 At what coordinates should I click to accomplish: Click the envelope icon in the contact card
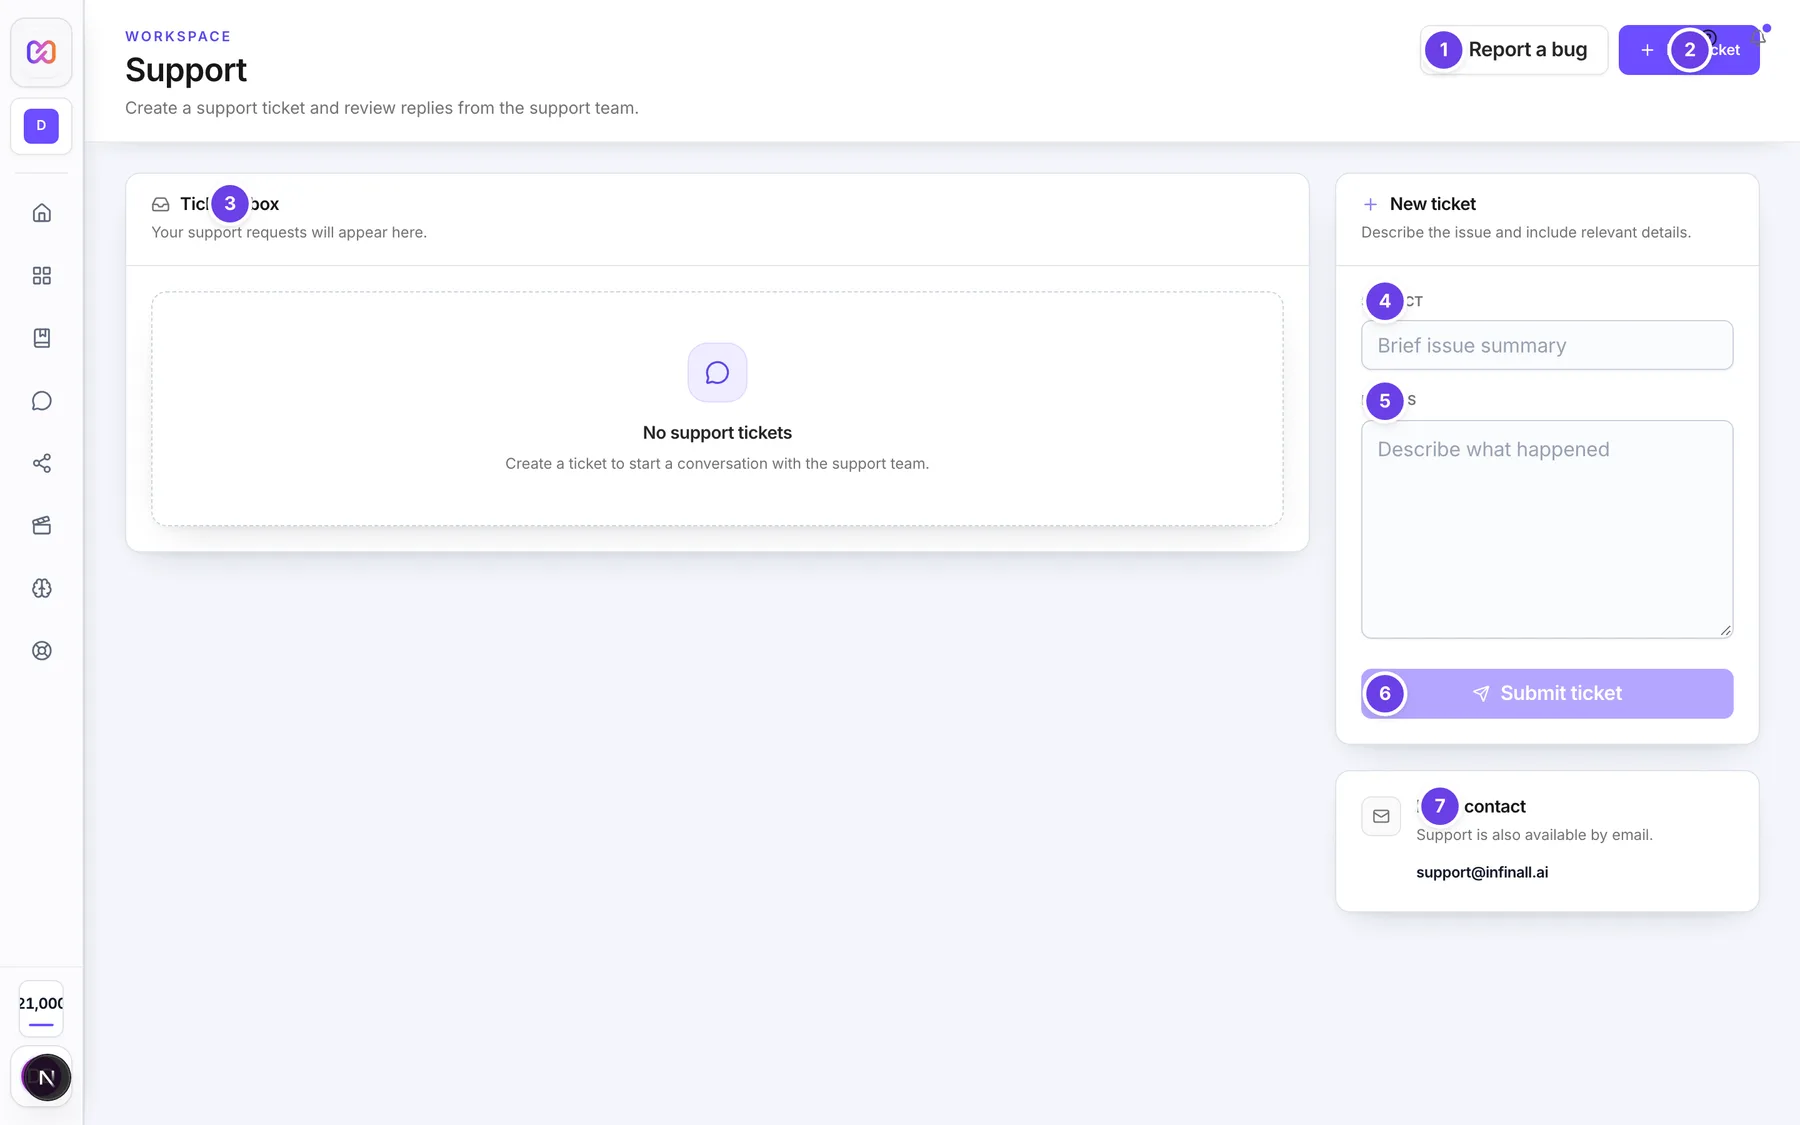point(1381,816)
